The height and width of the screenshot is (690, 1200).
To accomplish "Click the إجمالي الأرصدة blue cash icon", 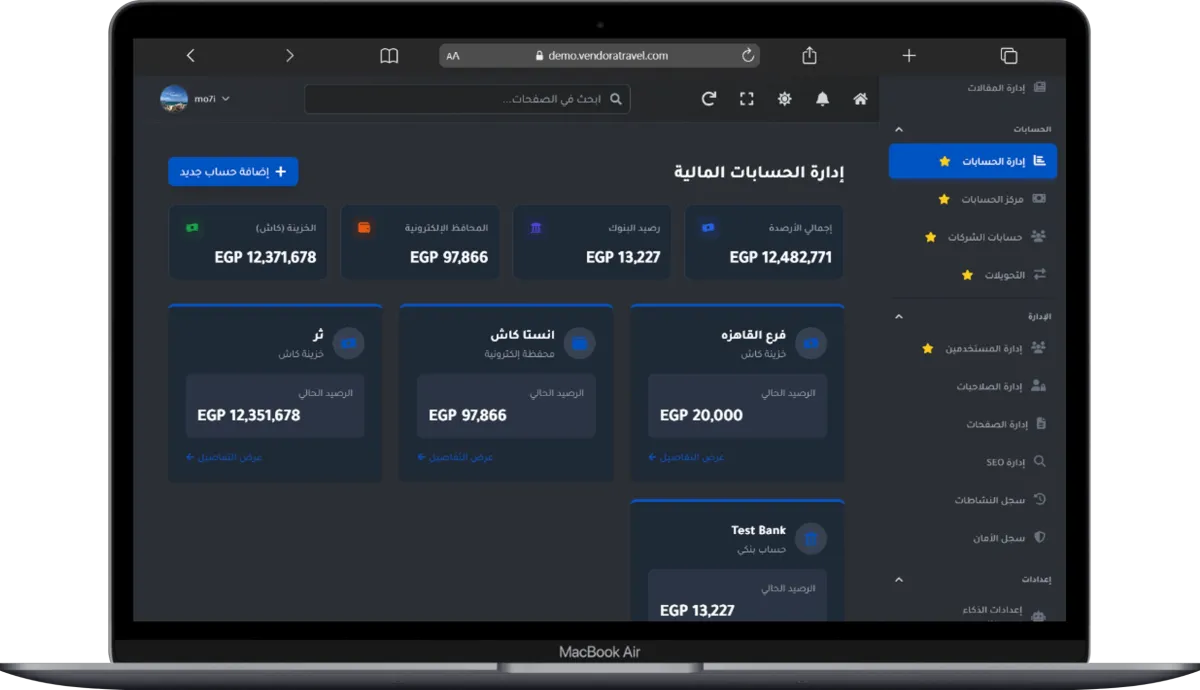I will 709,228.
